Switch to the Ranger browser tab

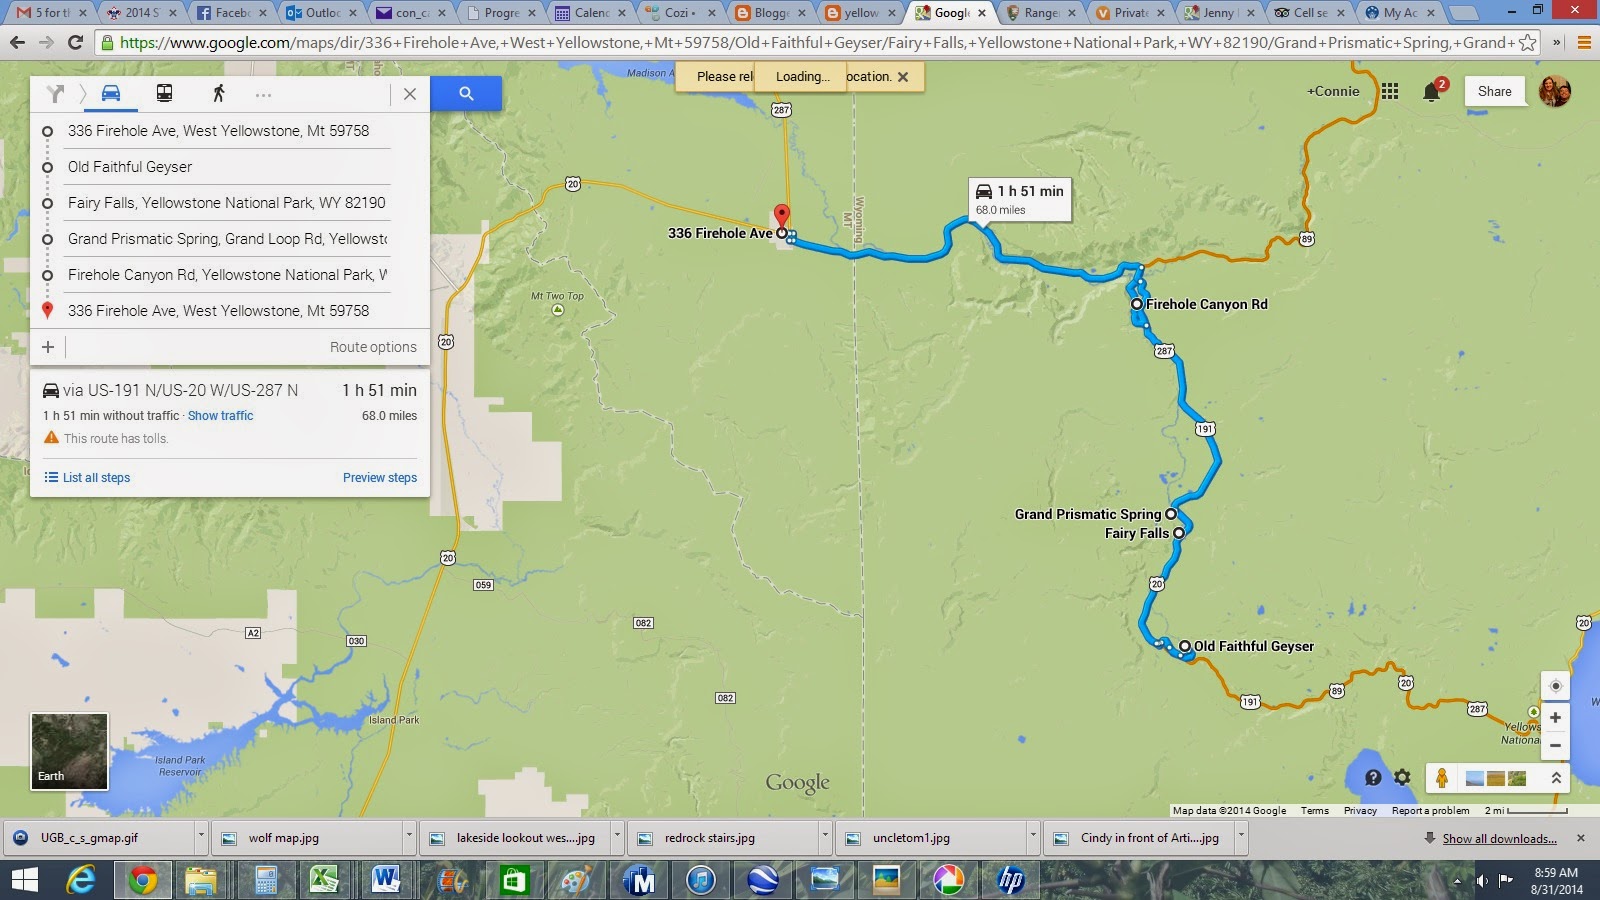1041,13
